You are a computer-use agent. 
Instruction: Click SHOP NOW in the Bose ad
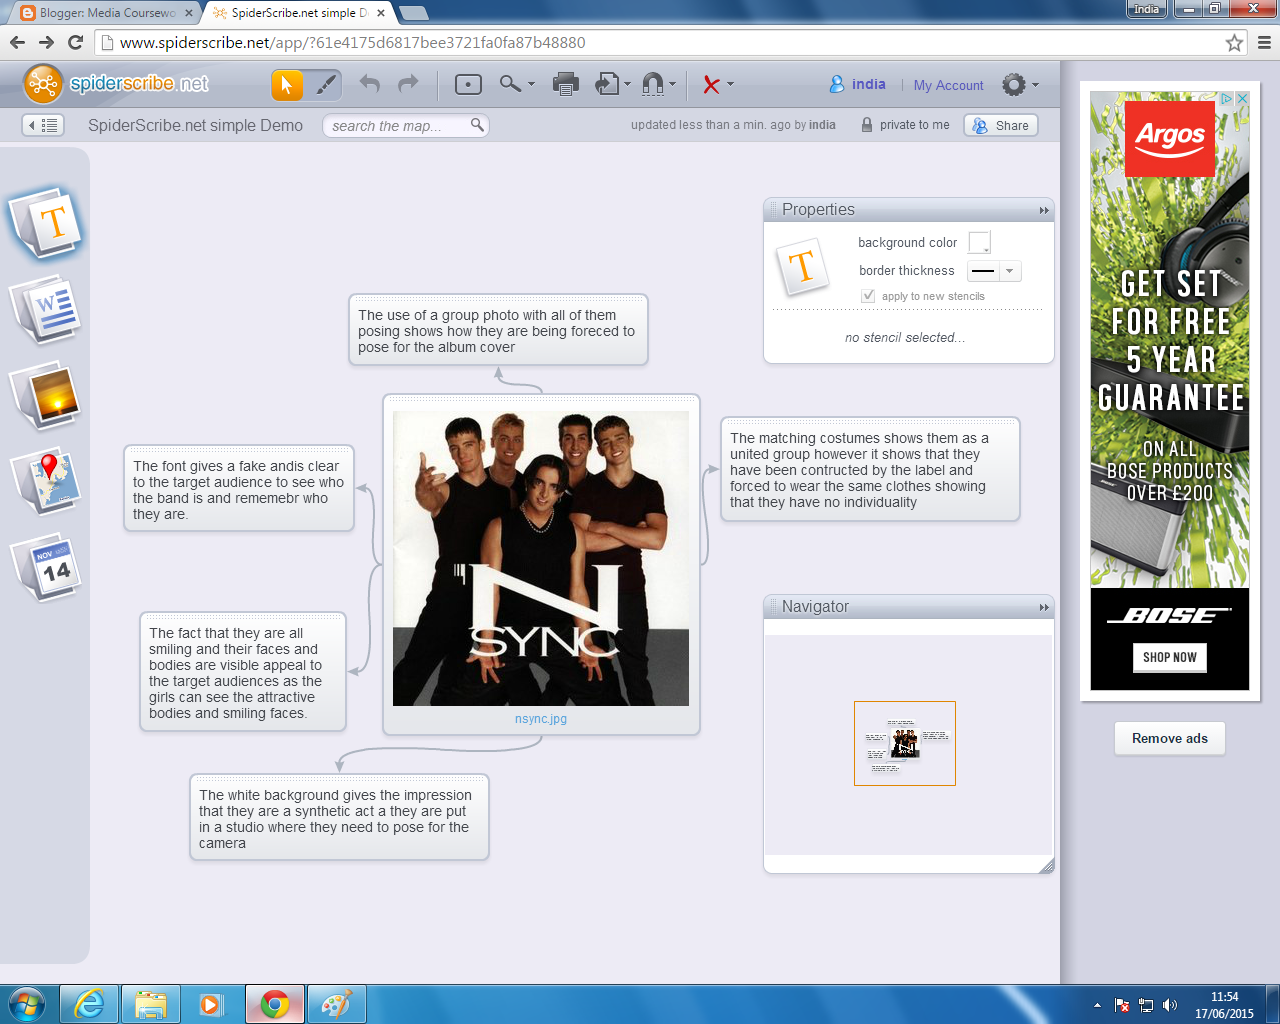tap(1169, 657)
